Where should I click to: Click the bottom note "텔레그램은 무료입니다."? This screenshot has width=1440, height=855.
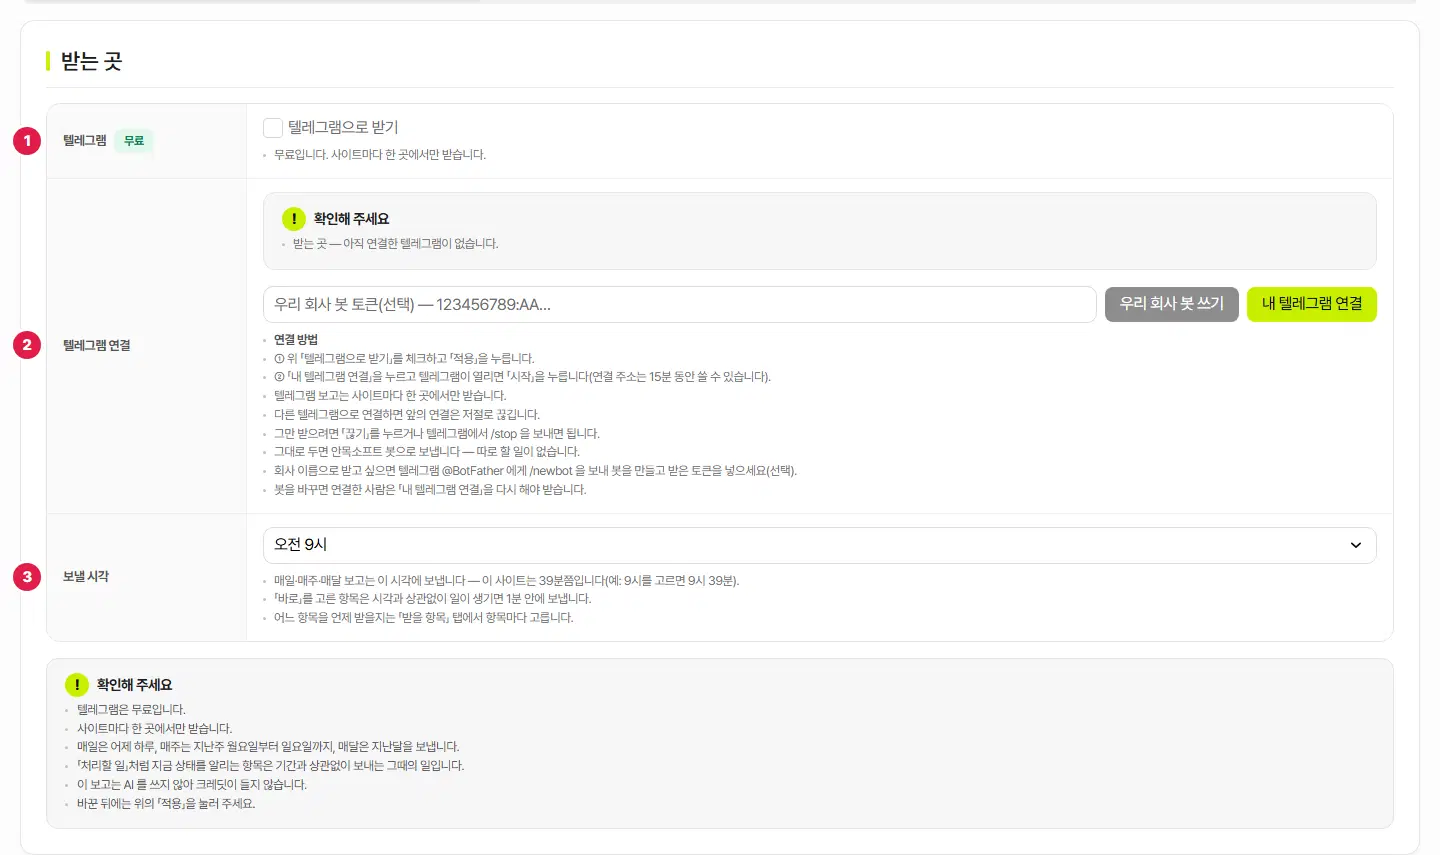click(131, 710)
